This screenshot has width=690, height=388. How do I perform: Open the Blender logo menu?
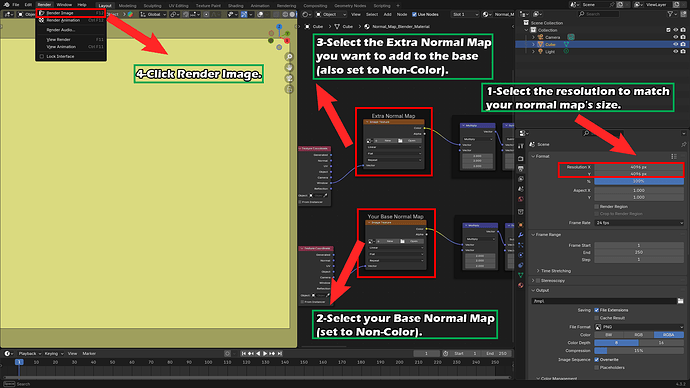[x=6, y=4]
